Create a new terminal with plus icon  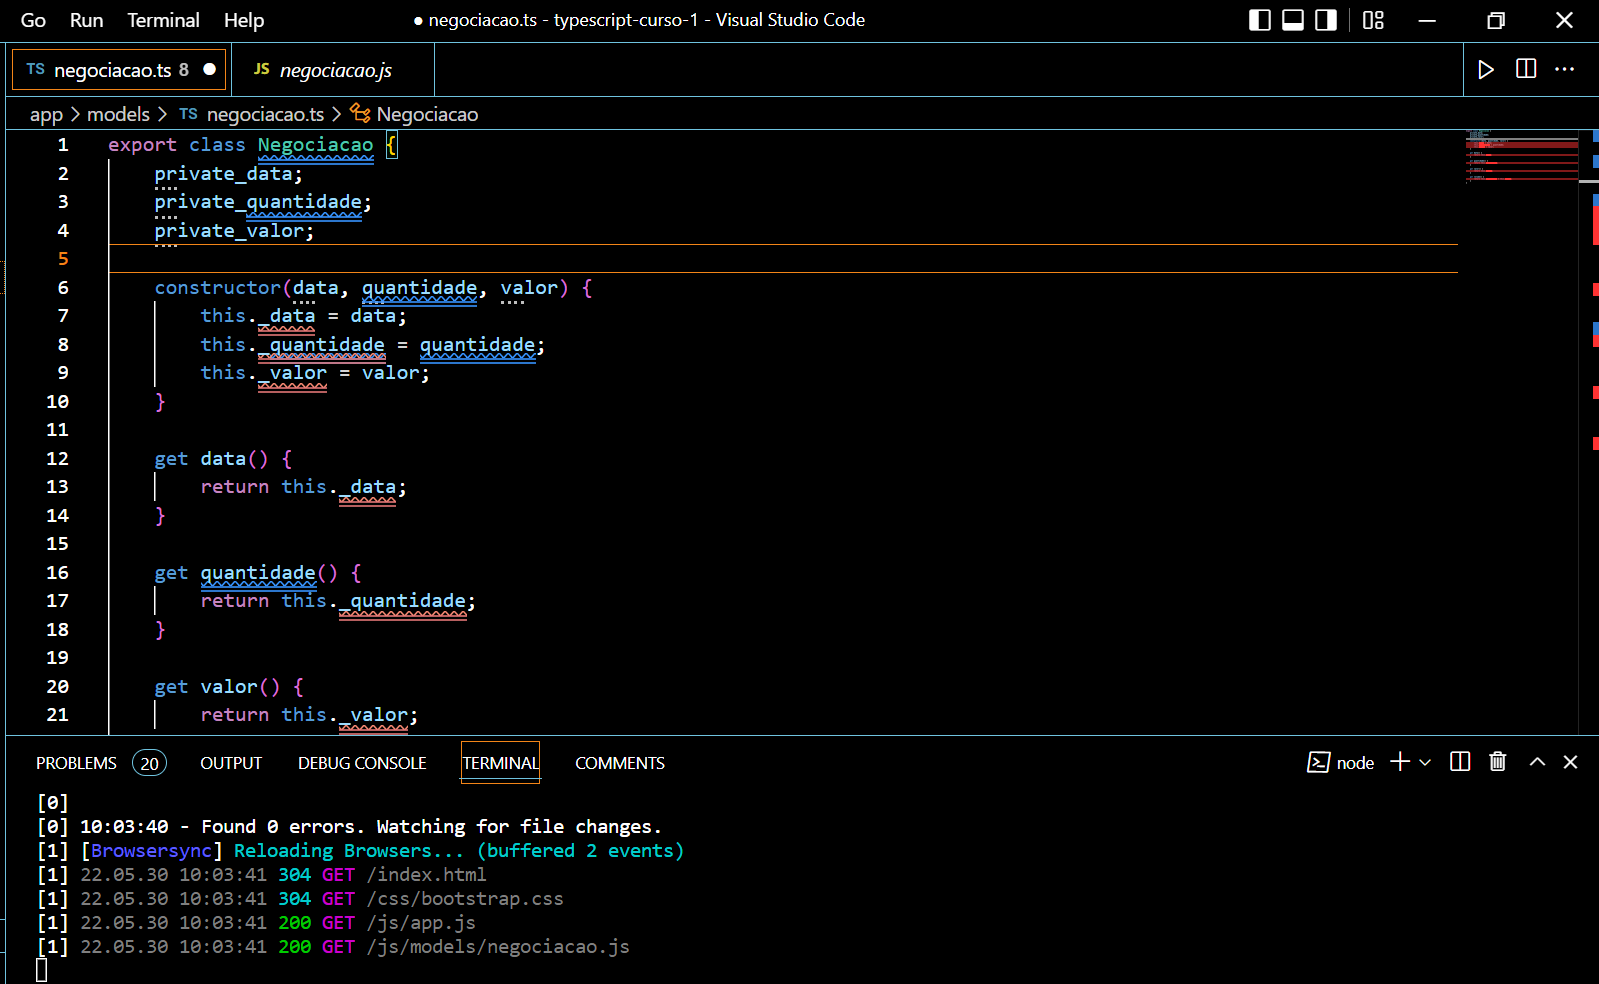1400,762
